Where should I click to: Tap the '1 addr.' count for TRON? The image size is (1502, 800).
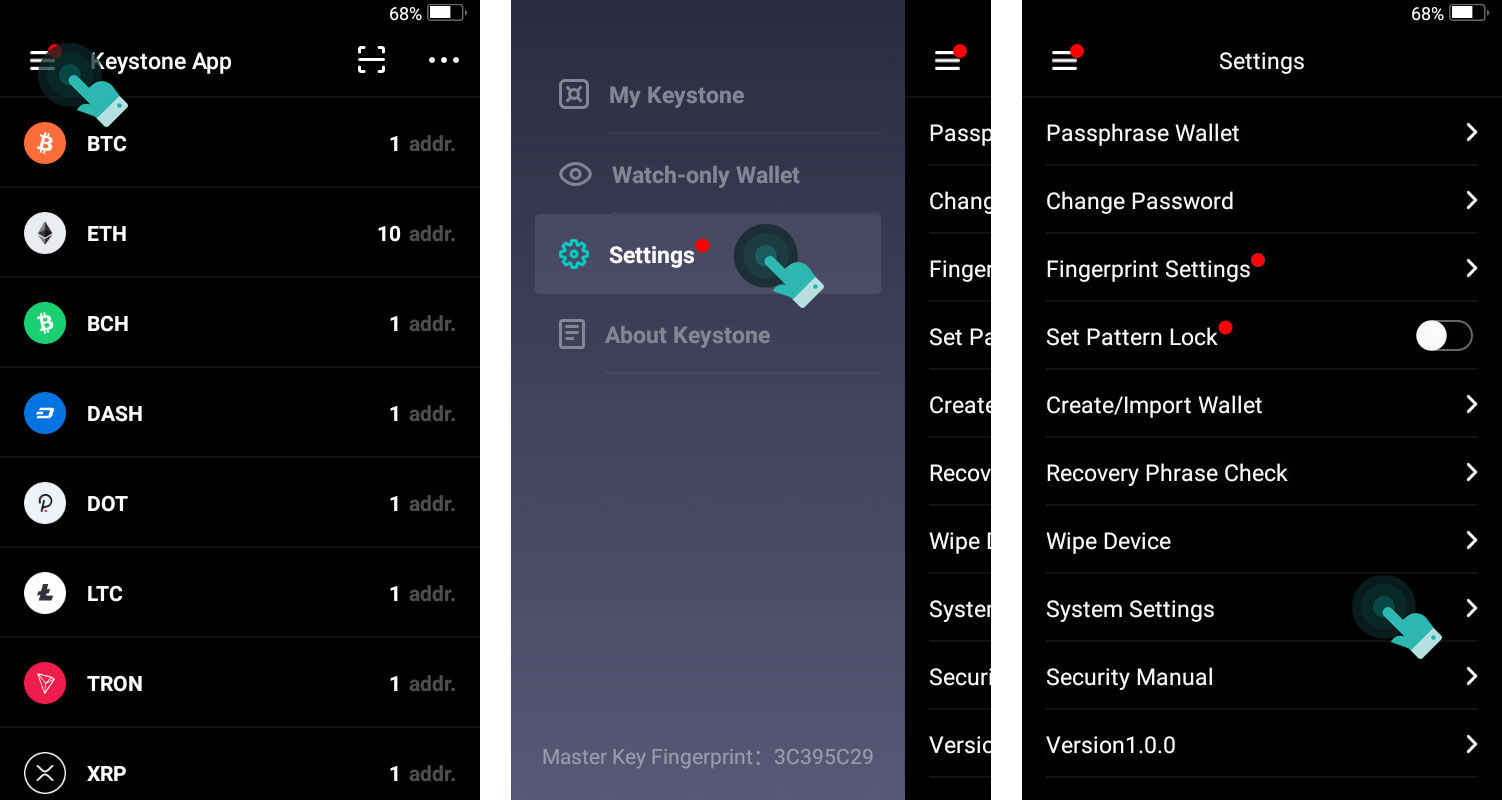[422, 684]
